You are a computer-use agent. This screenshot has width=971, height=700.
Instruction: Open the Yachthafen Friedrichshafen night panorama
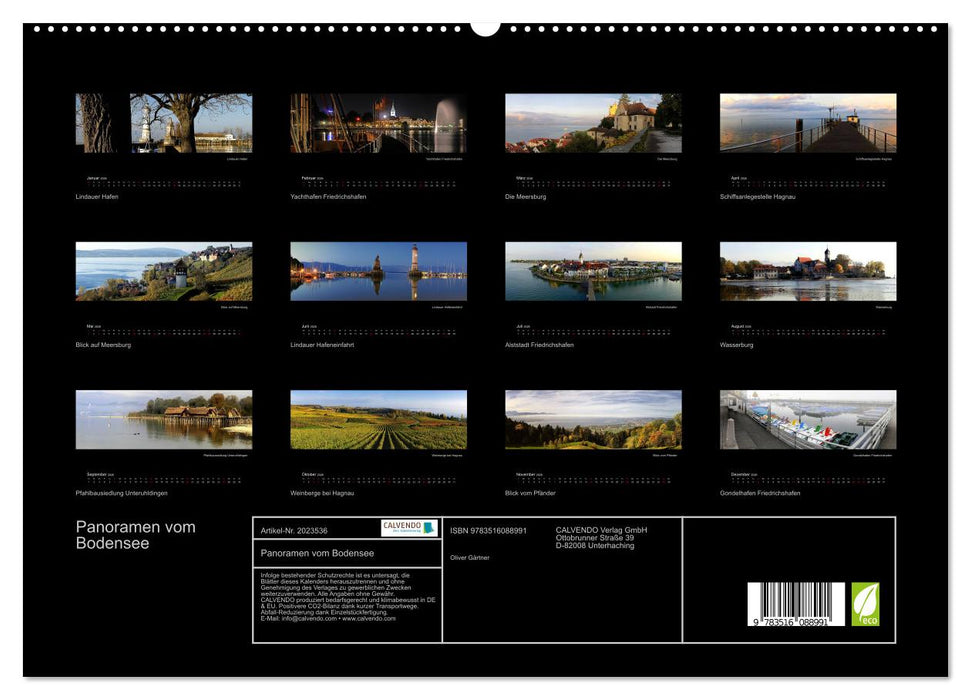pos(377,122)
